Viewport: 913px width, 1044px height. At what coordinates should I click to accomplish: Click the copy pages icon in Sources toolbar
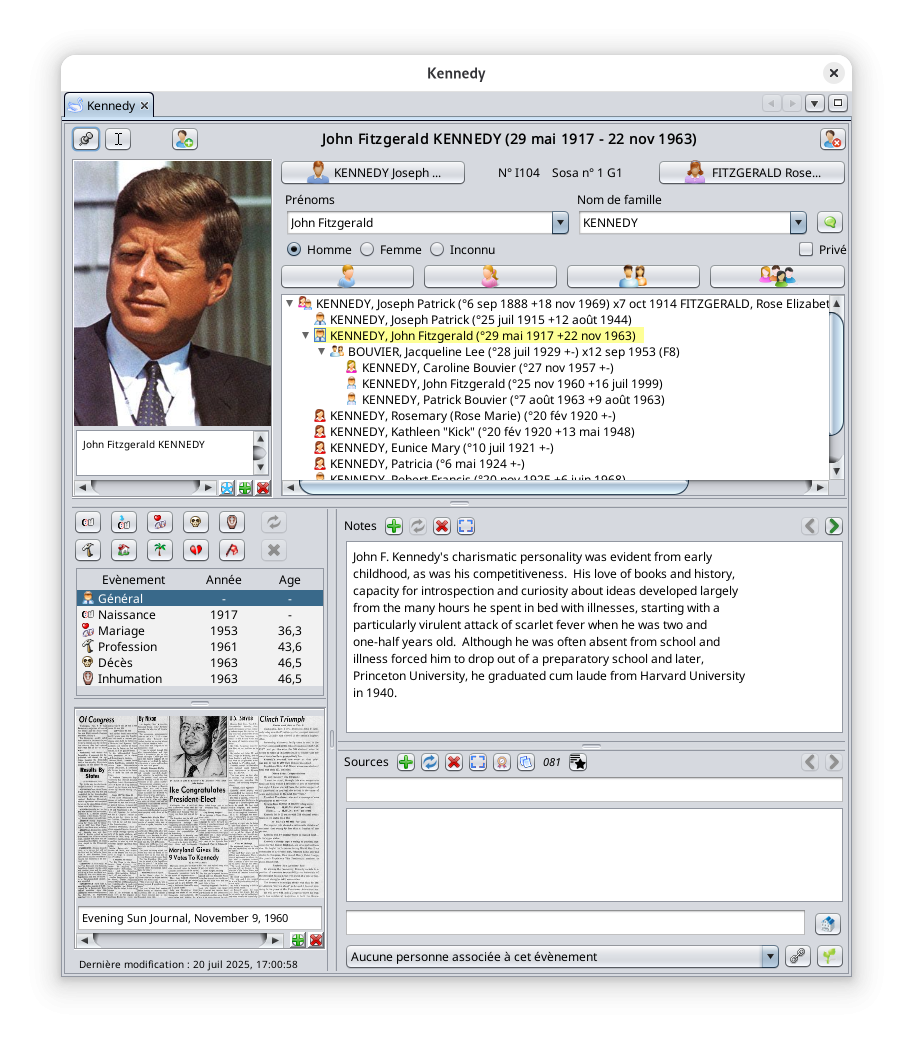(526, 762)
